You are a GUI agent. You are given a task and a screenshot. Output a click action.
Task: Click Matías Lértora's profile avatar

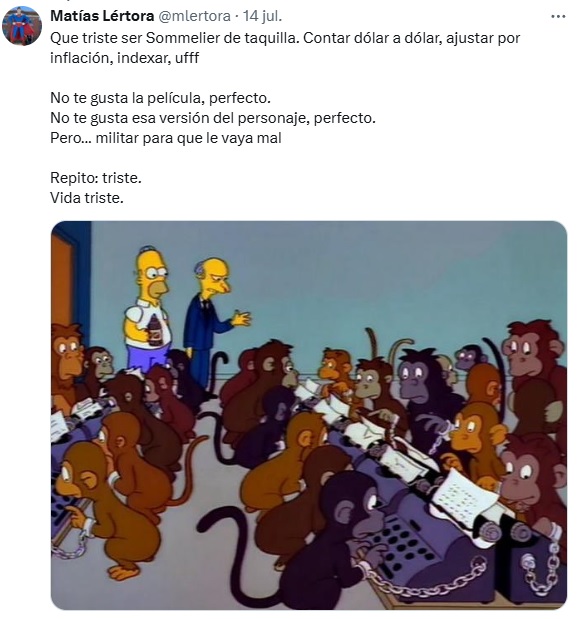pyautogui.click(x=22, y=26)
